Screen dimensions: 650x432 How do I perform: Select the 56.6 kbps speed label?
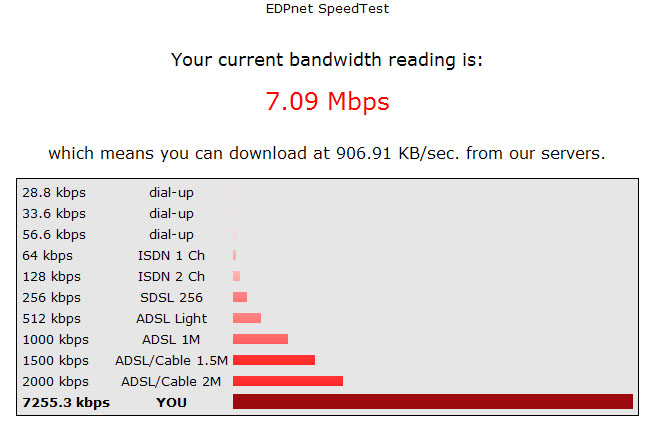[x=54, y=234]
